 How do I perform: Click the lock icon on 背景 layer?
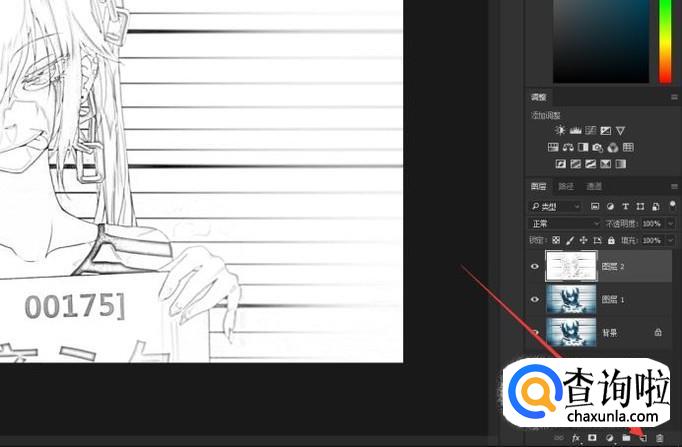click(658, 332)
